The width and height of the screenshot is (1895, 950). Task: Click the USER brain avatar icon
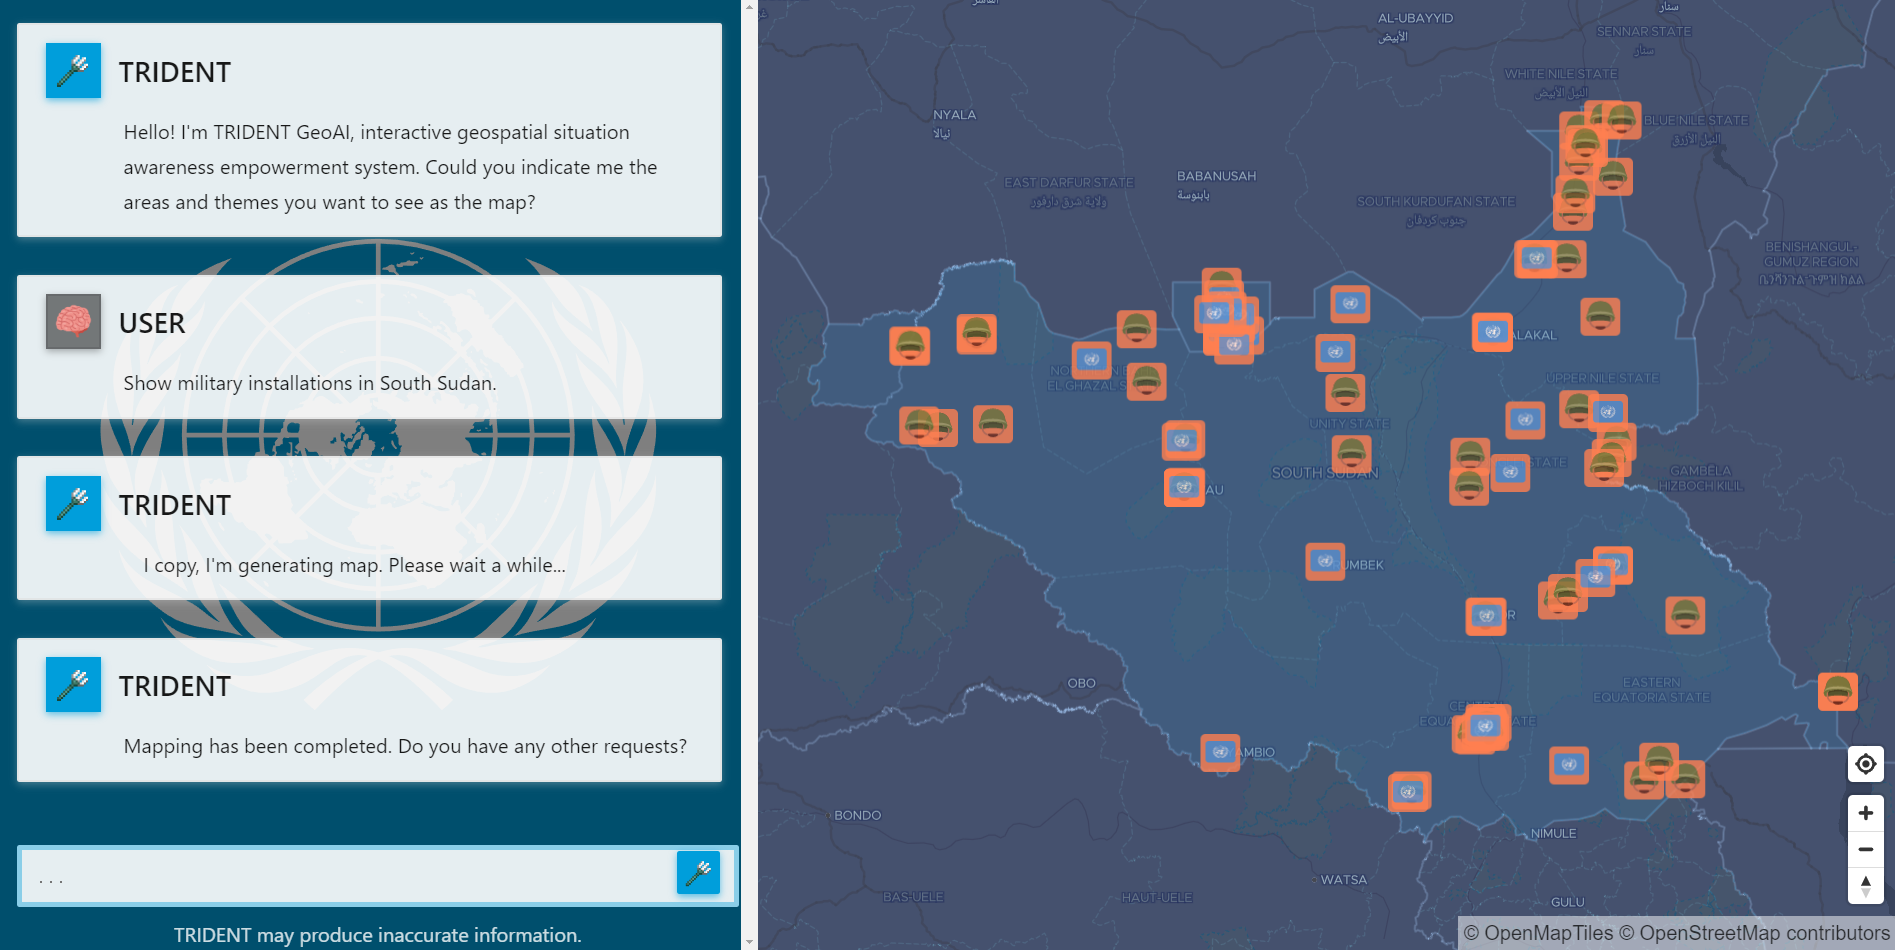[x=72, y=321]
